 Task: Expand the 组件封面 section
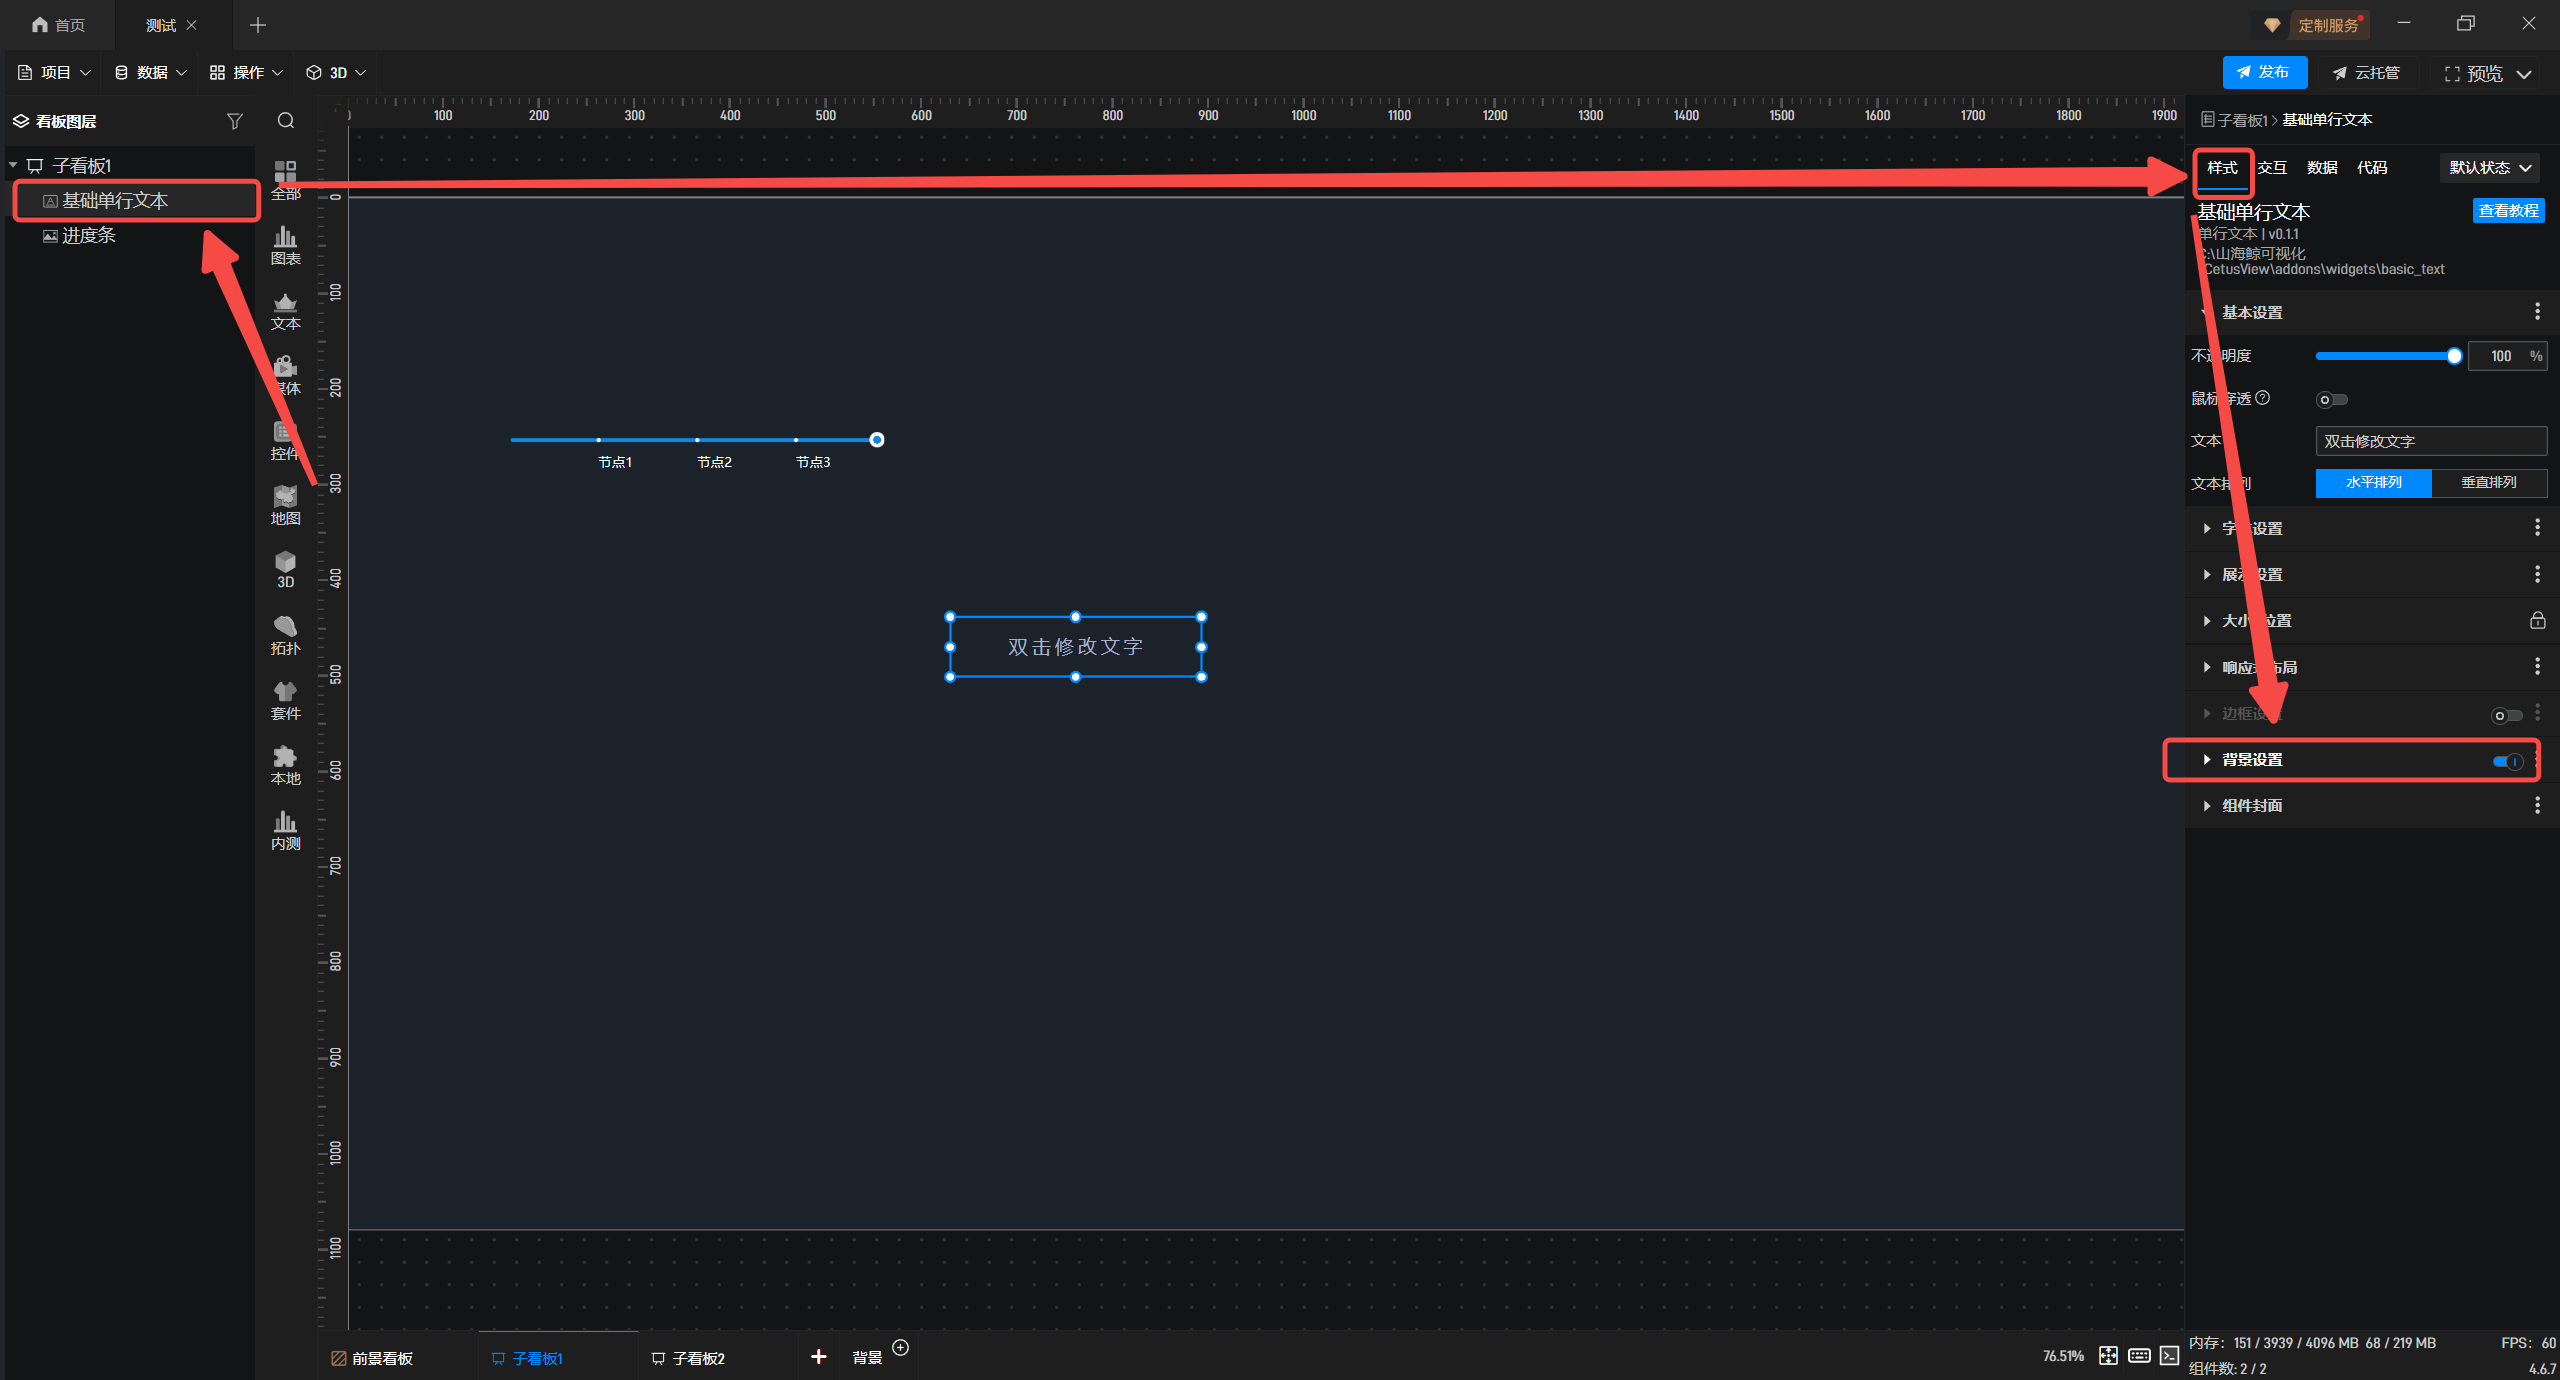tap(2251, 806)
